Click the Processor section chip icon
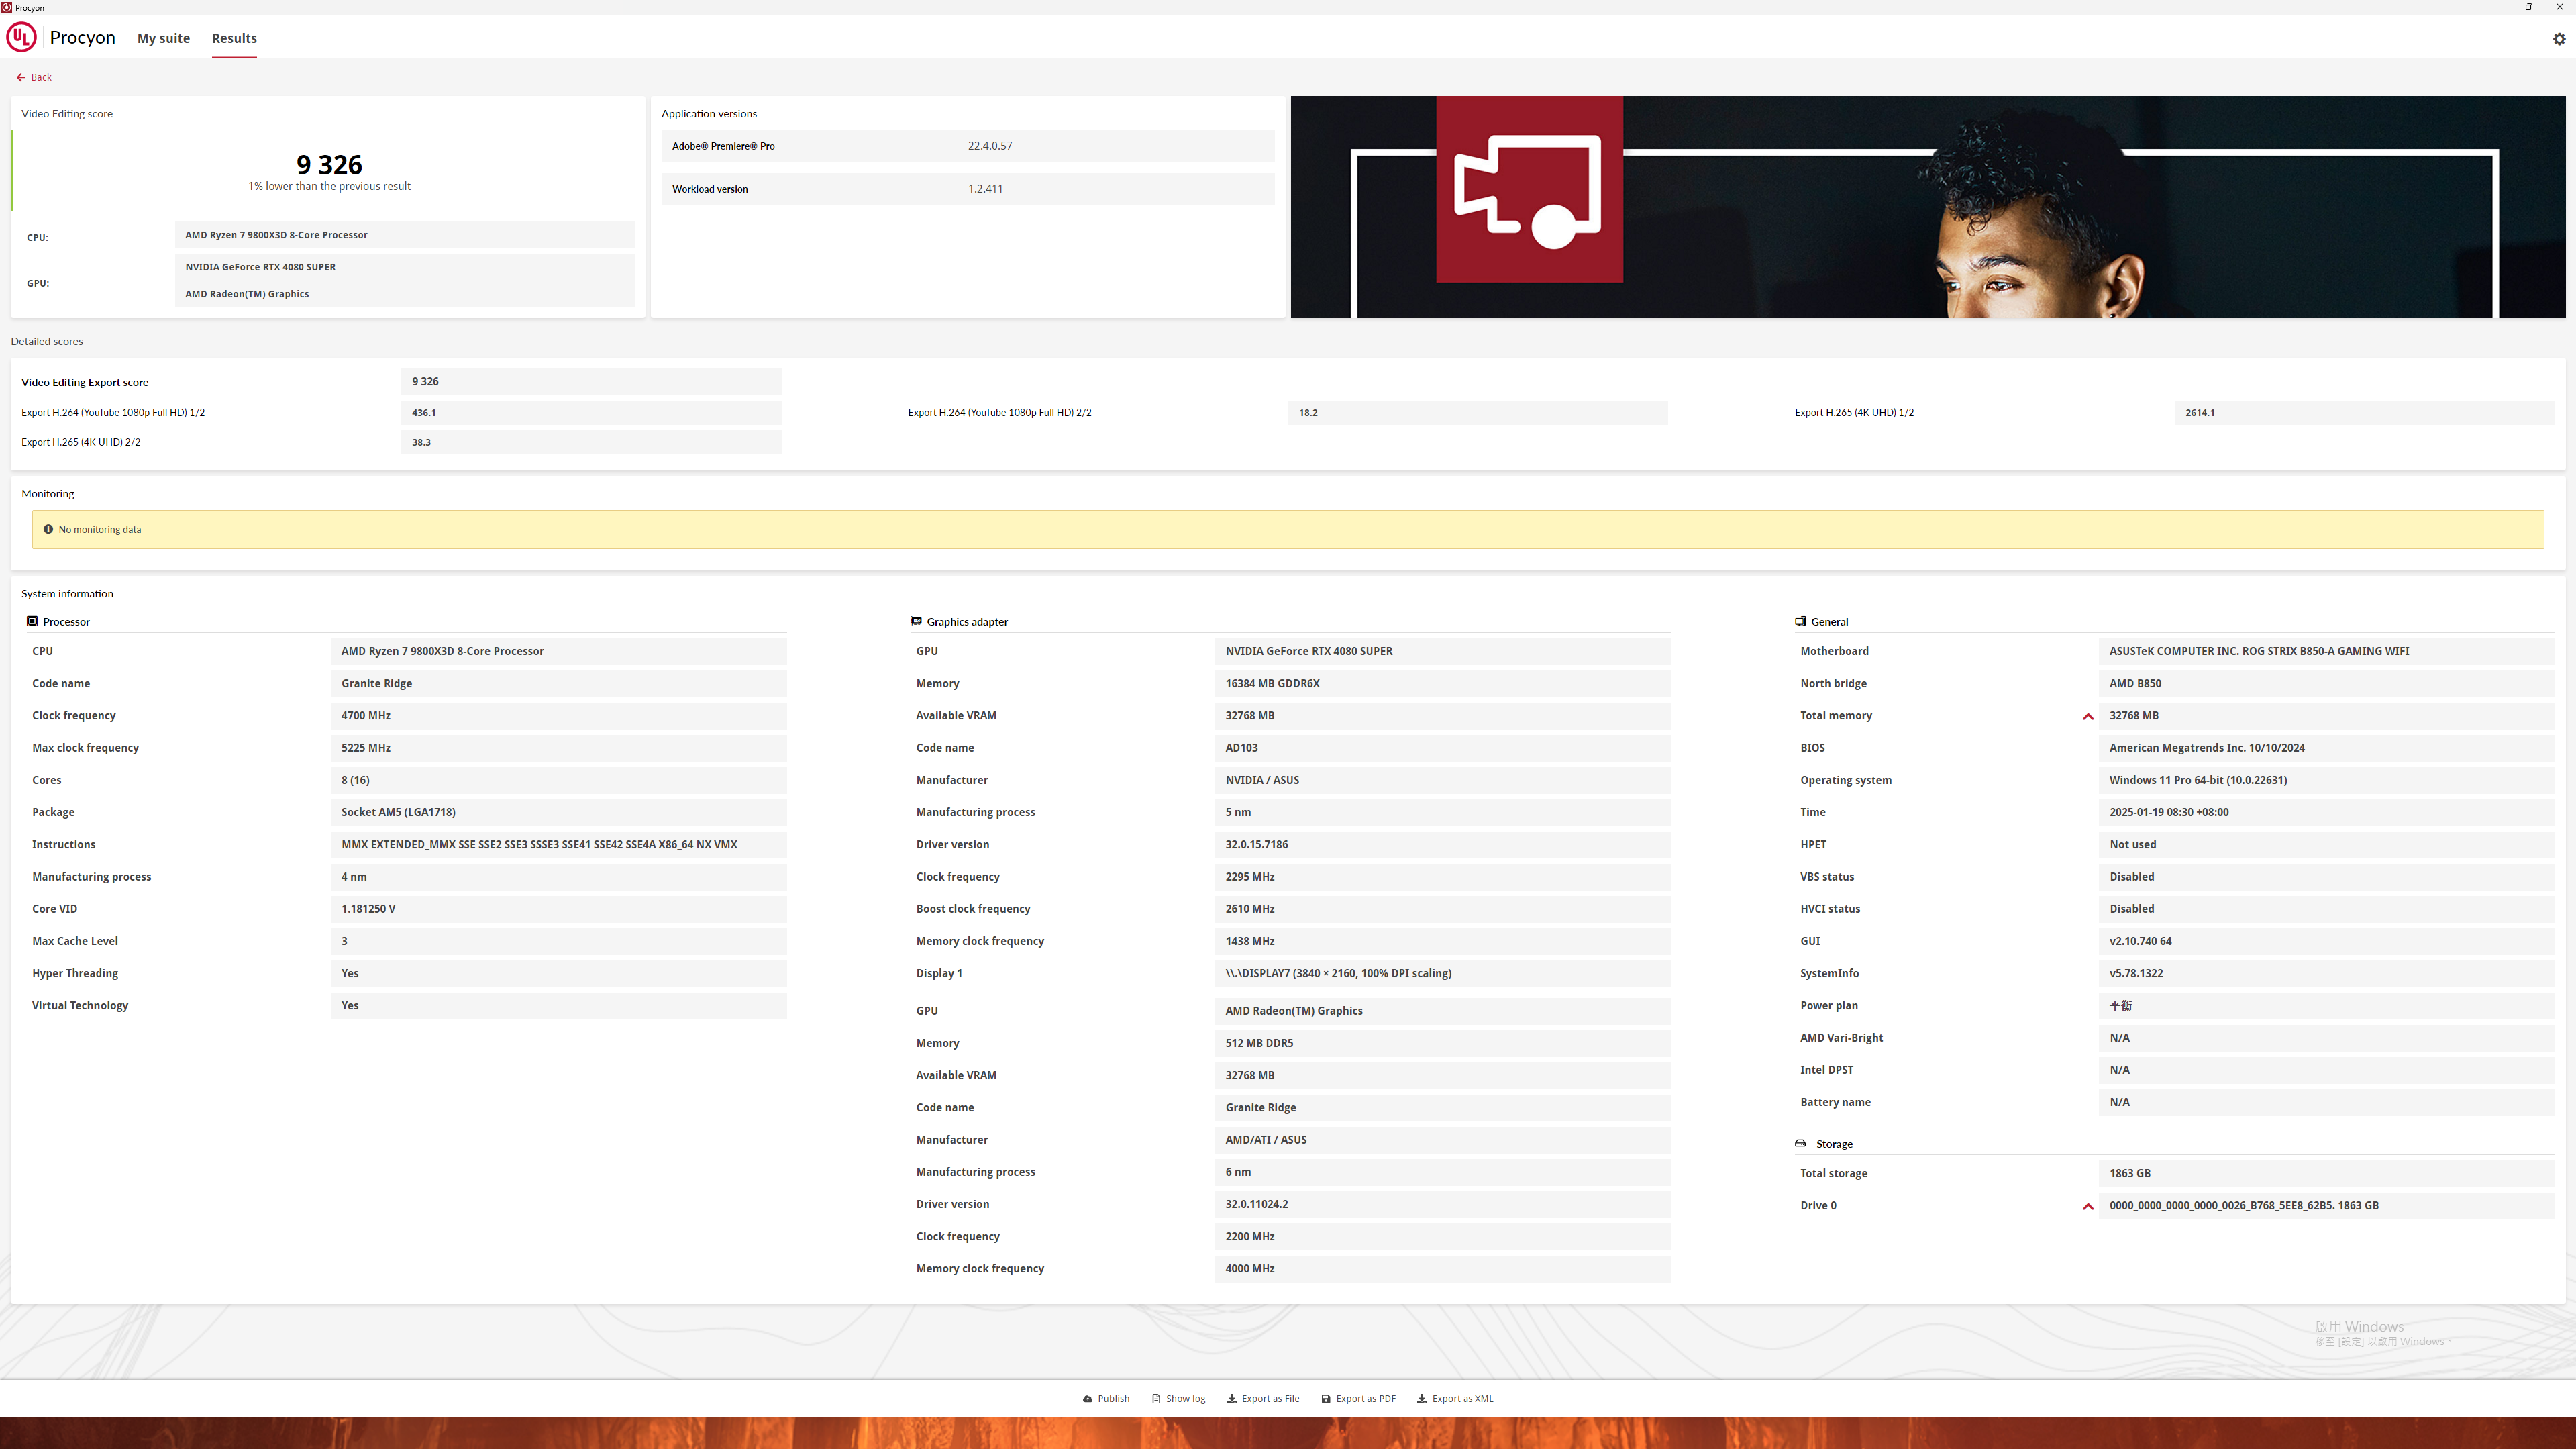Image resolution: width=2576 pixels, height=1449 pixels. (32, 621)
